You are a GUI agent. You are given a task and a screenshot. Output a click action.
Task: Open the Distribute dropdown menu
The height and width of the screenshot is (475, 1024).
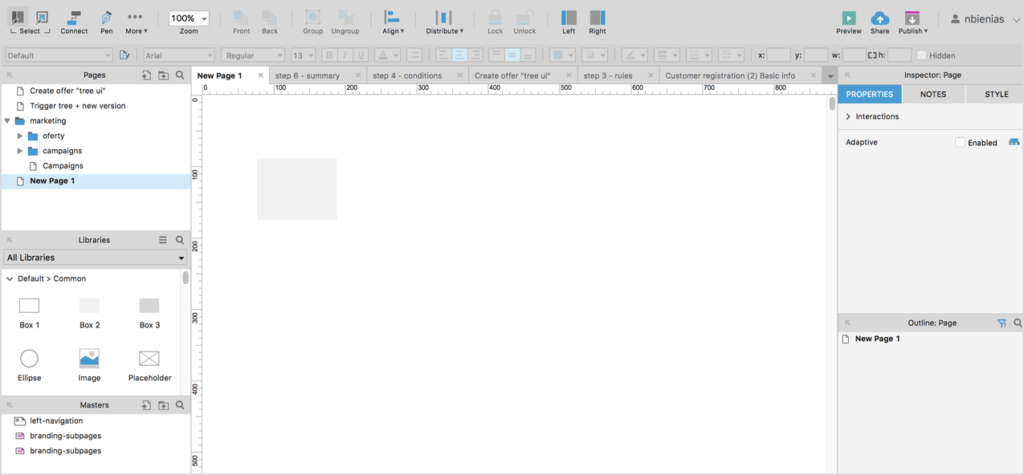click(444, 22)
